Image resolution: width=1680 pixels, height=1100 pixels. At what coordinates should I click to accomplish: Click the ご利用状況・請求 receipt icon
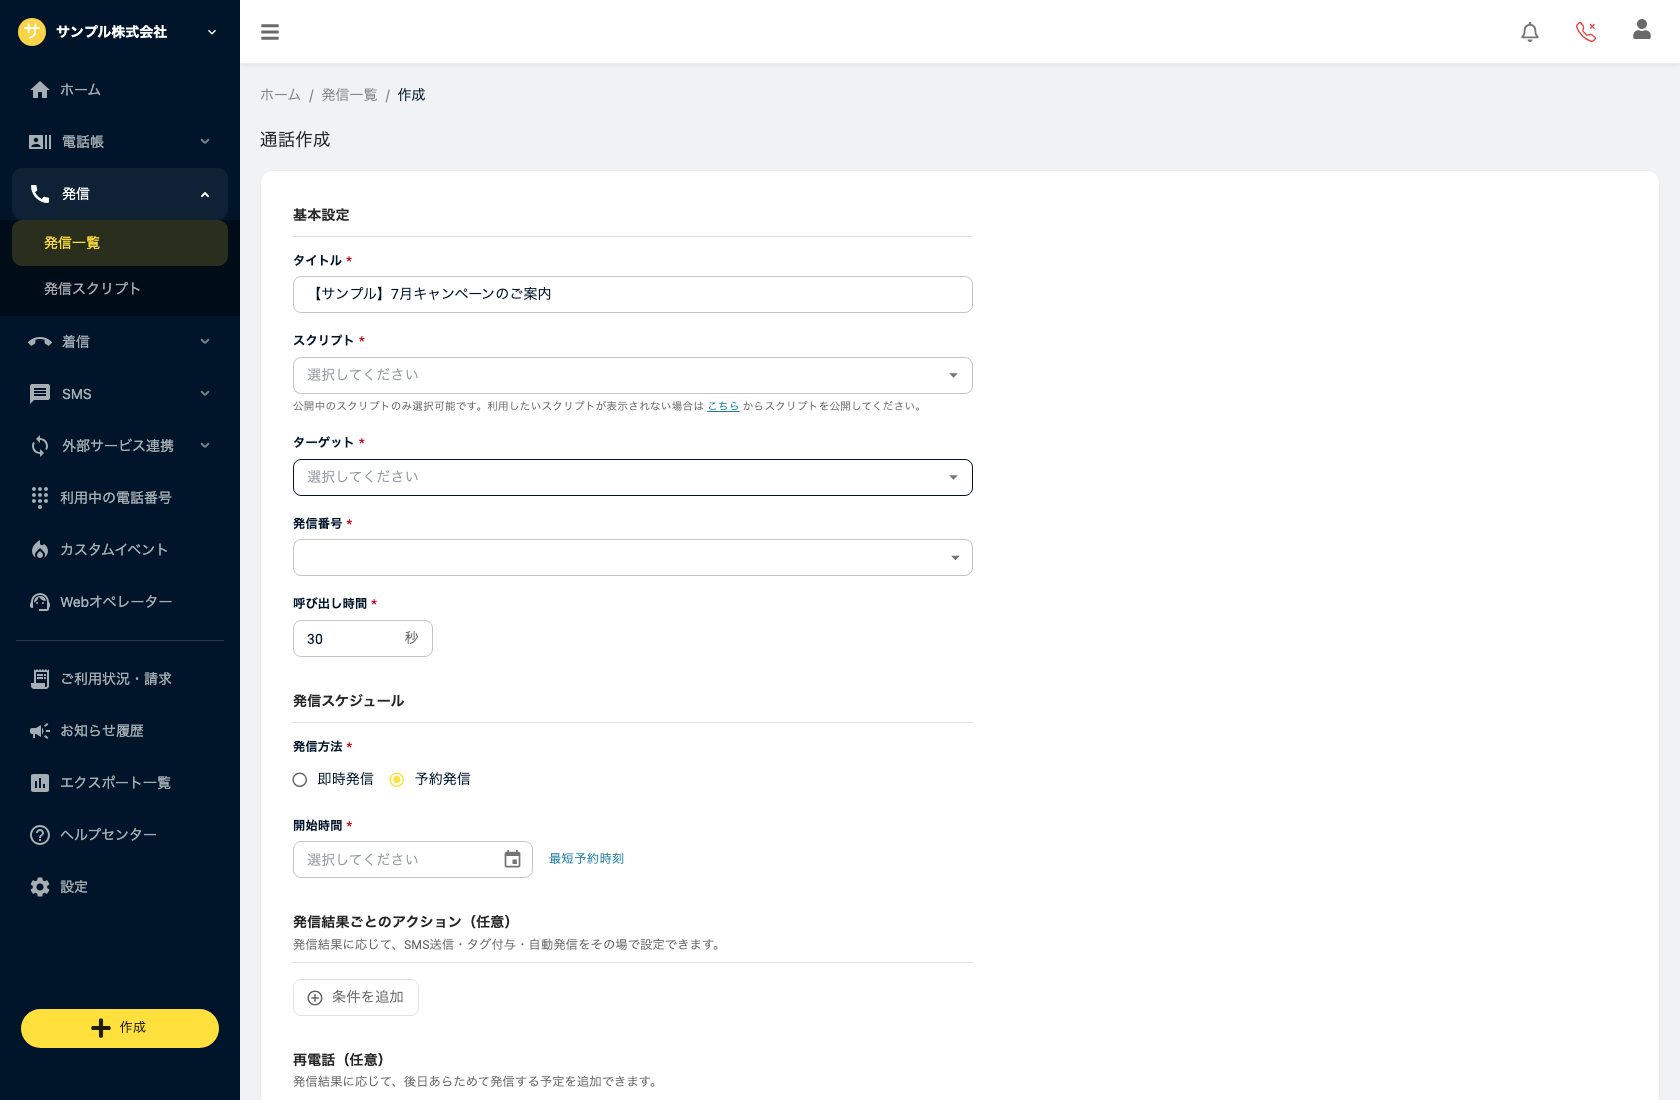pos(40,679)
